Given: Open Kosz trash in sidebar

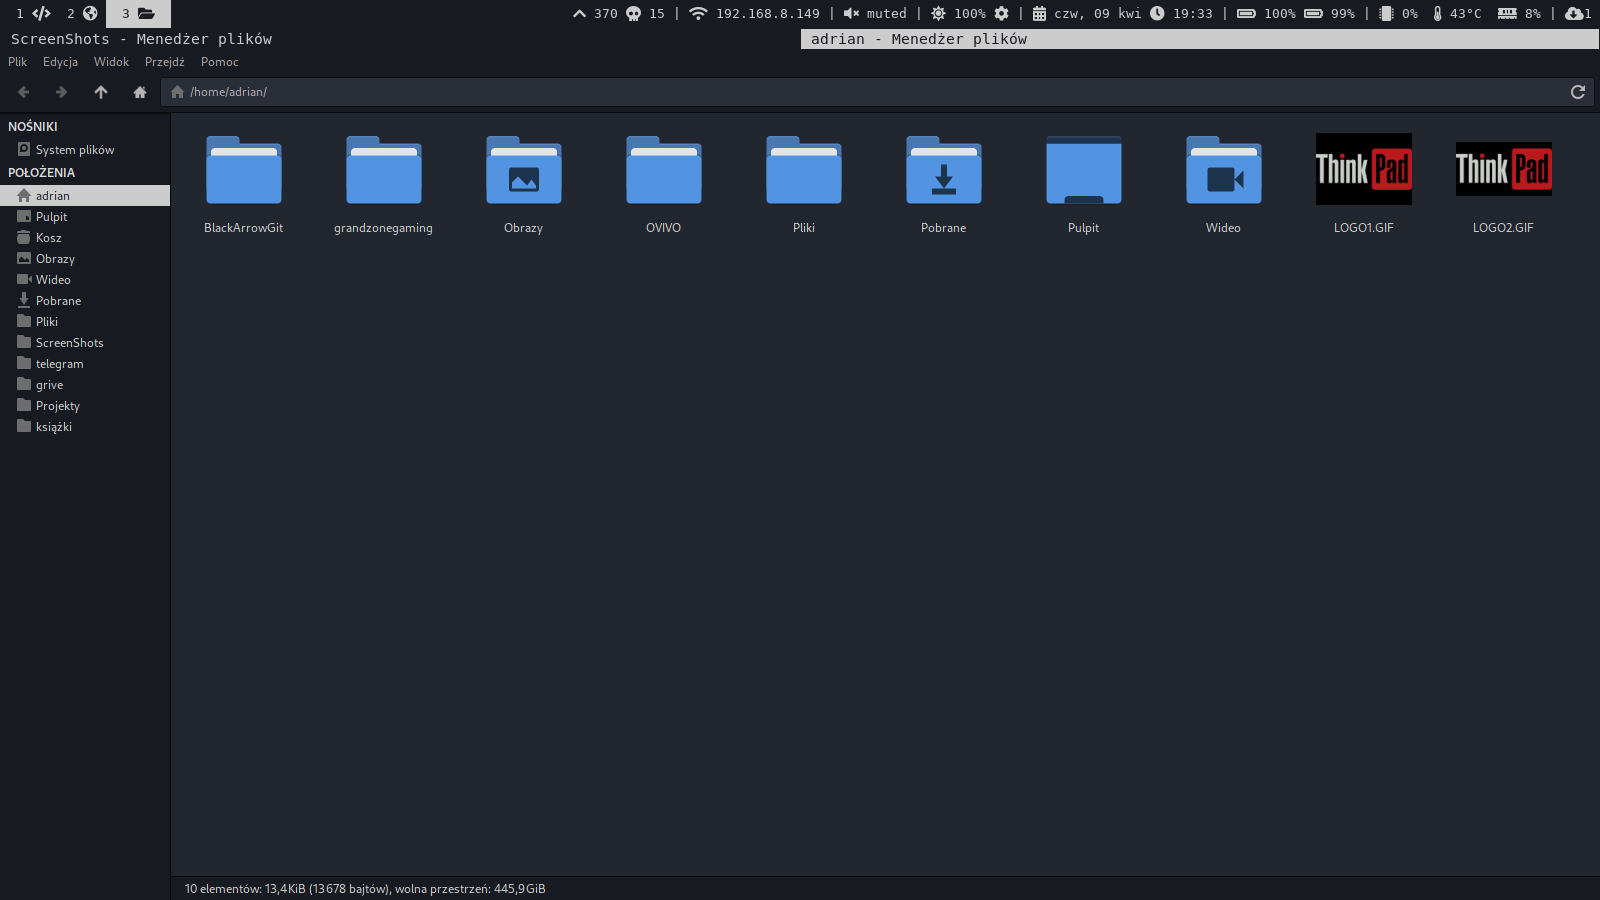Looking at the screenshot, I should pos(85,238).
